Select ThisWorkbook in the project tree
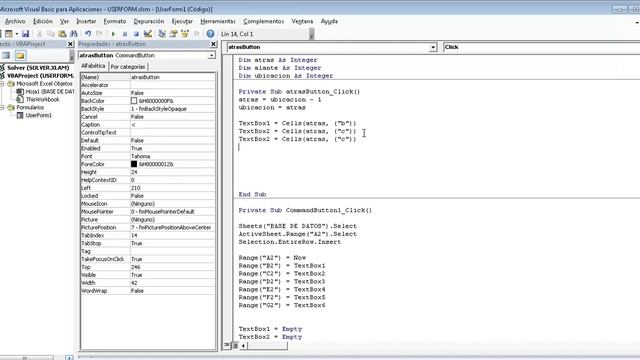Image resolution: width=640 pixels, height=360 pixels. [x=38, y=99]
